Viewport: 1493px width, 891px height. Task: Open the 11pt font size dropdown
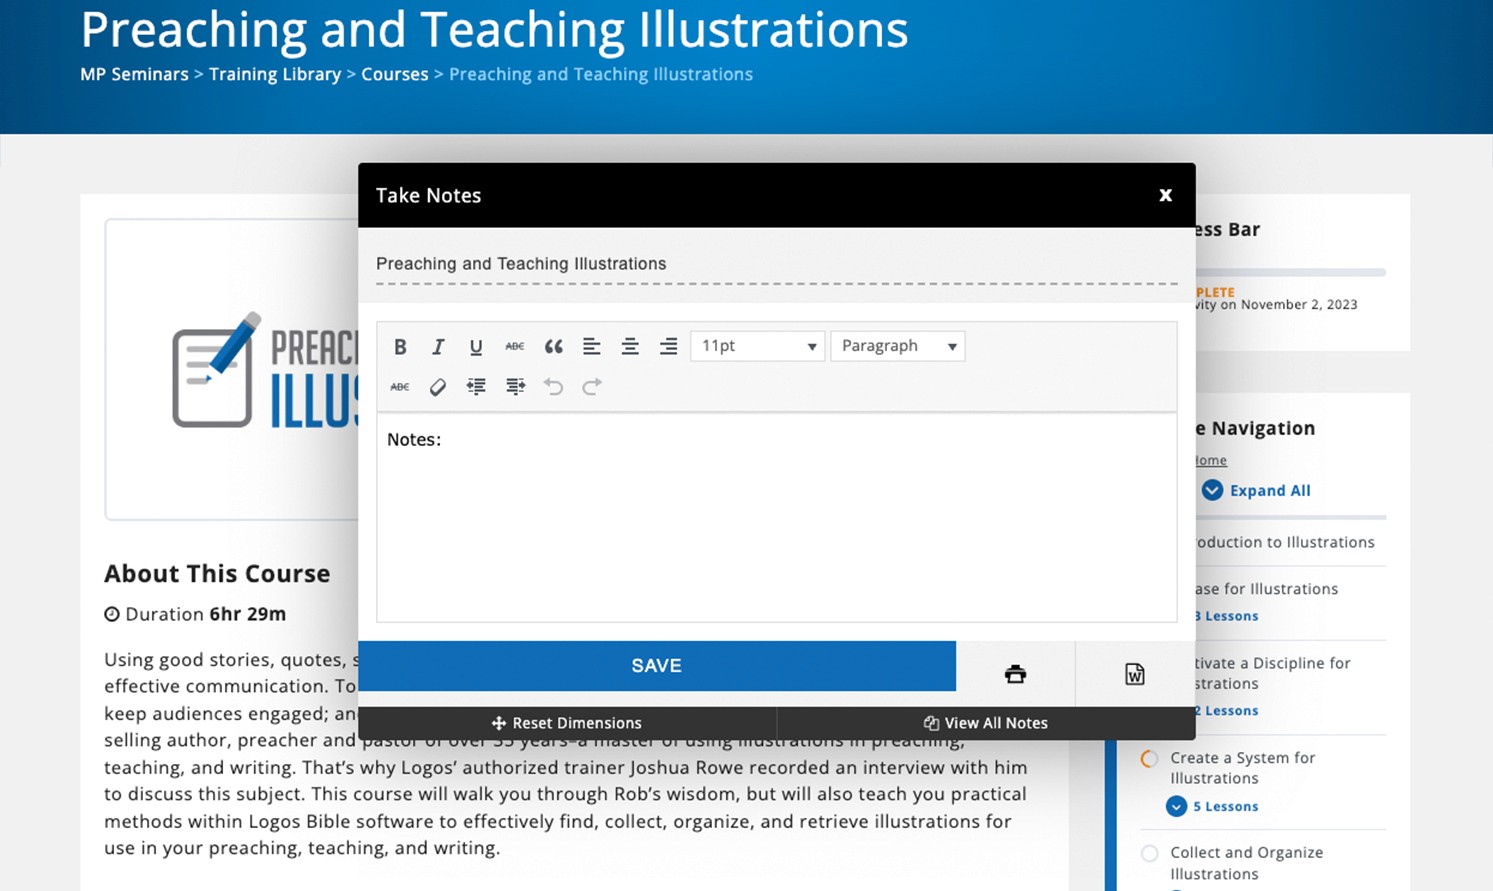[x=758, y=346]
